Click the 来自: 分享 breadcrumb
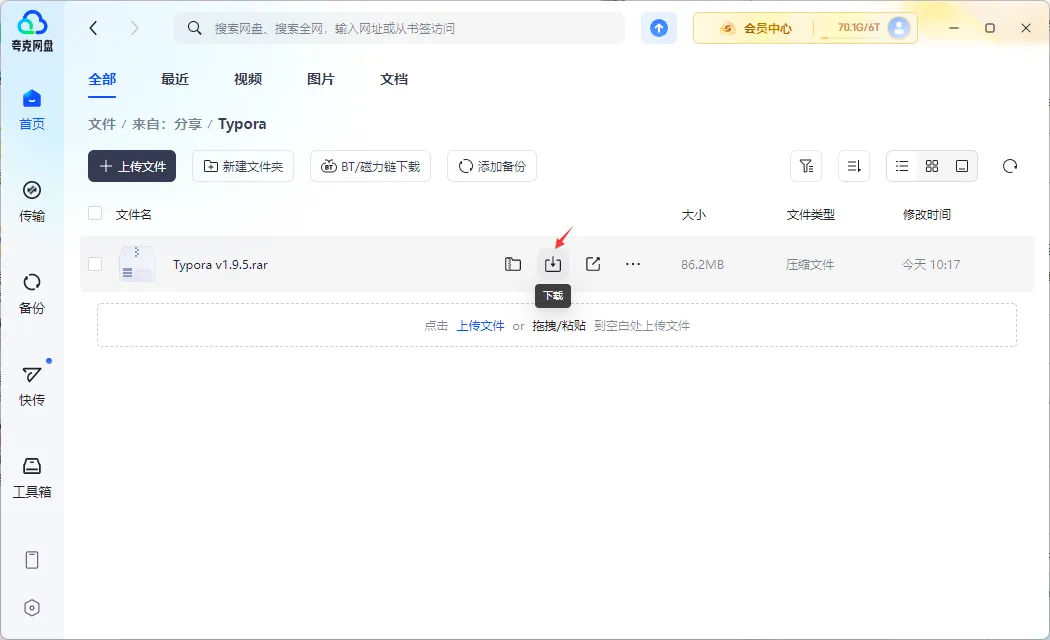Viewport: 1050px width, 640px height. pos(167,124)
